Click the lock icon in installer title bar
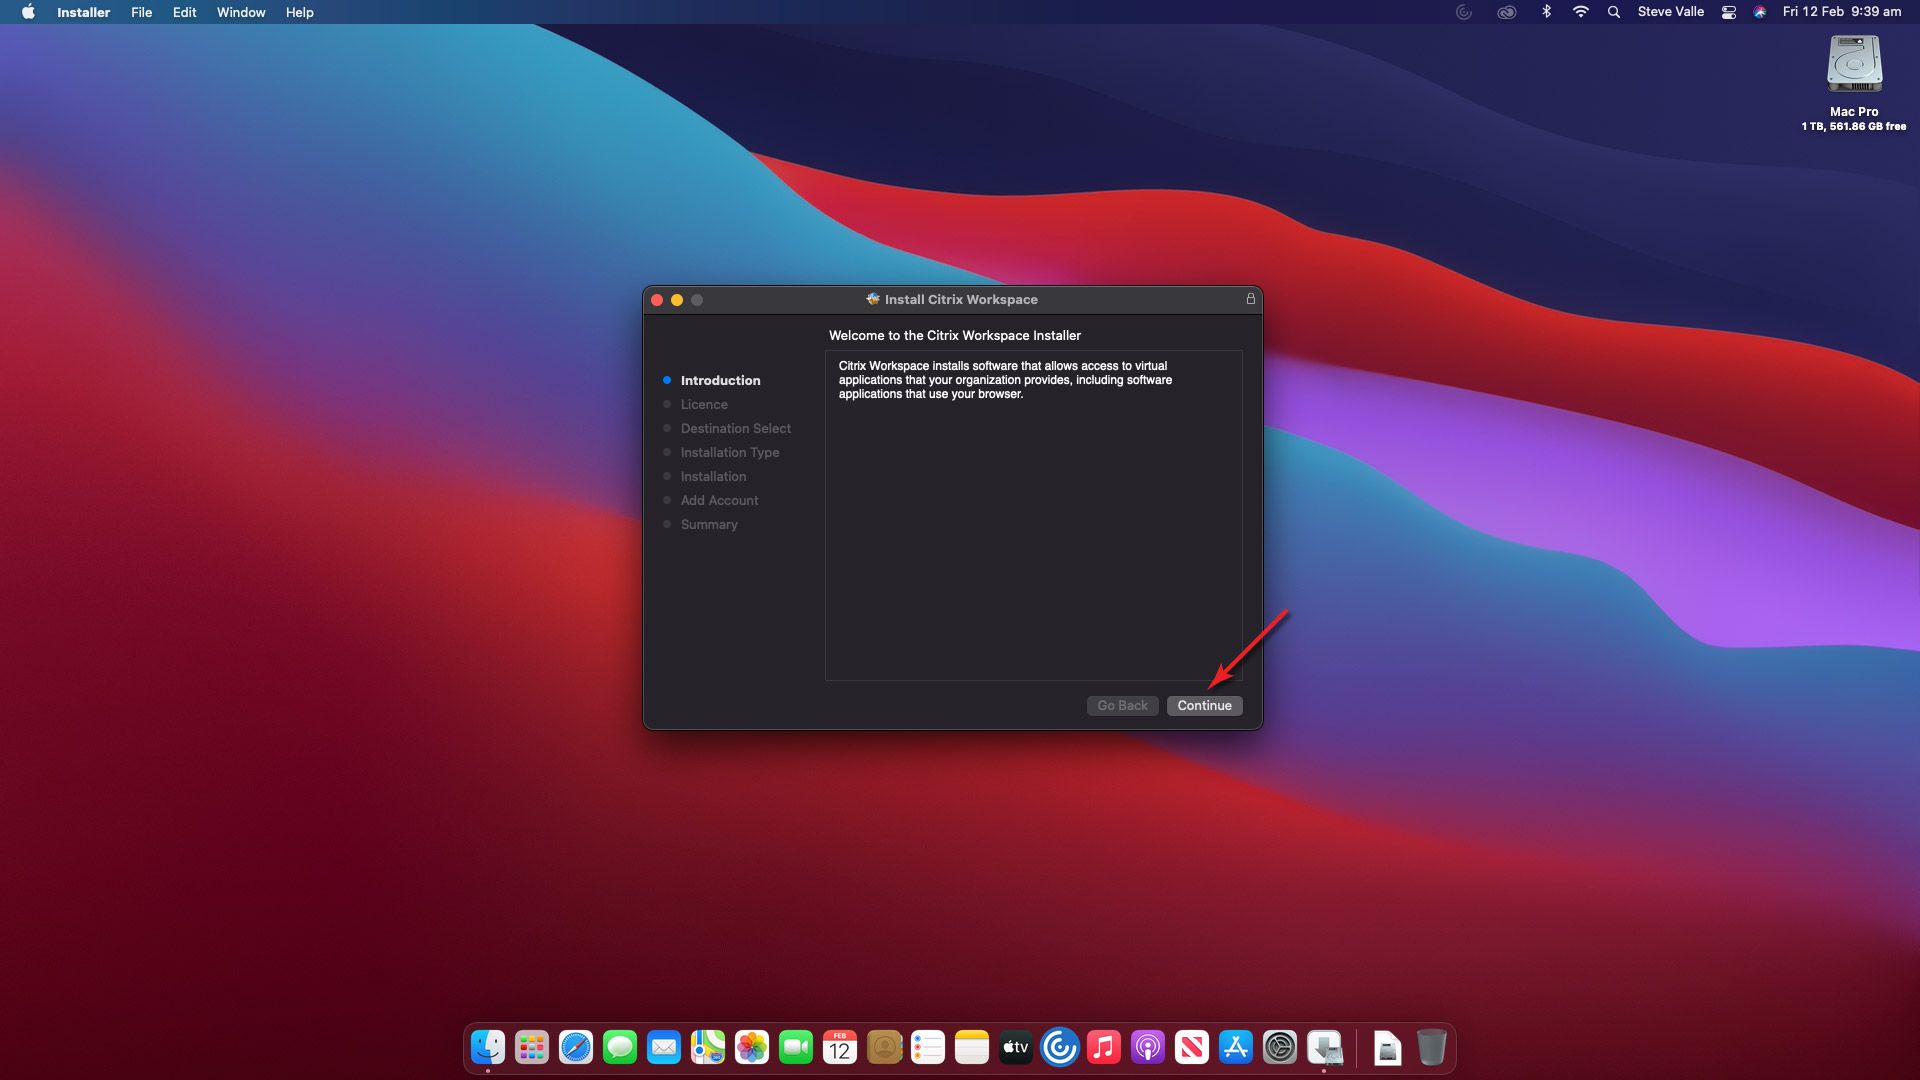 [x=1250, y=299]
